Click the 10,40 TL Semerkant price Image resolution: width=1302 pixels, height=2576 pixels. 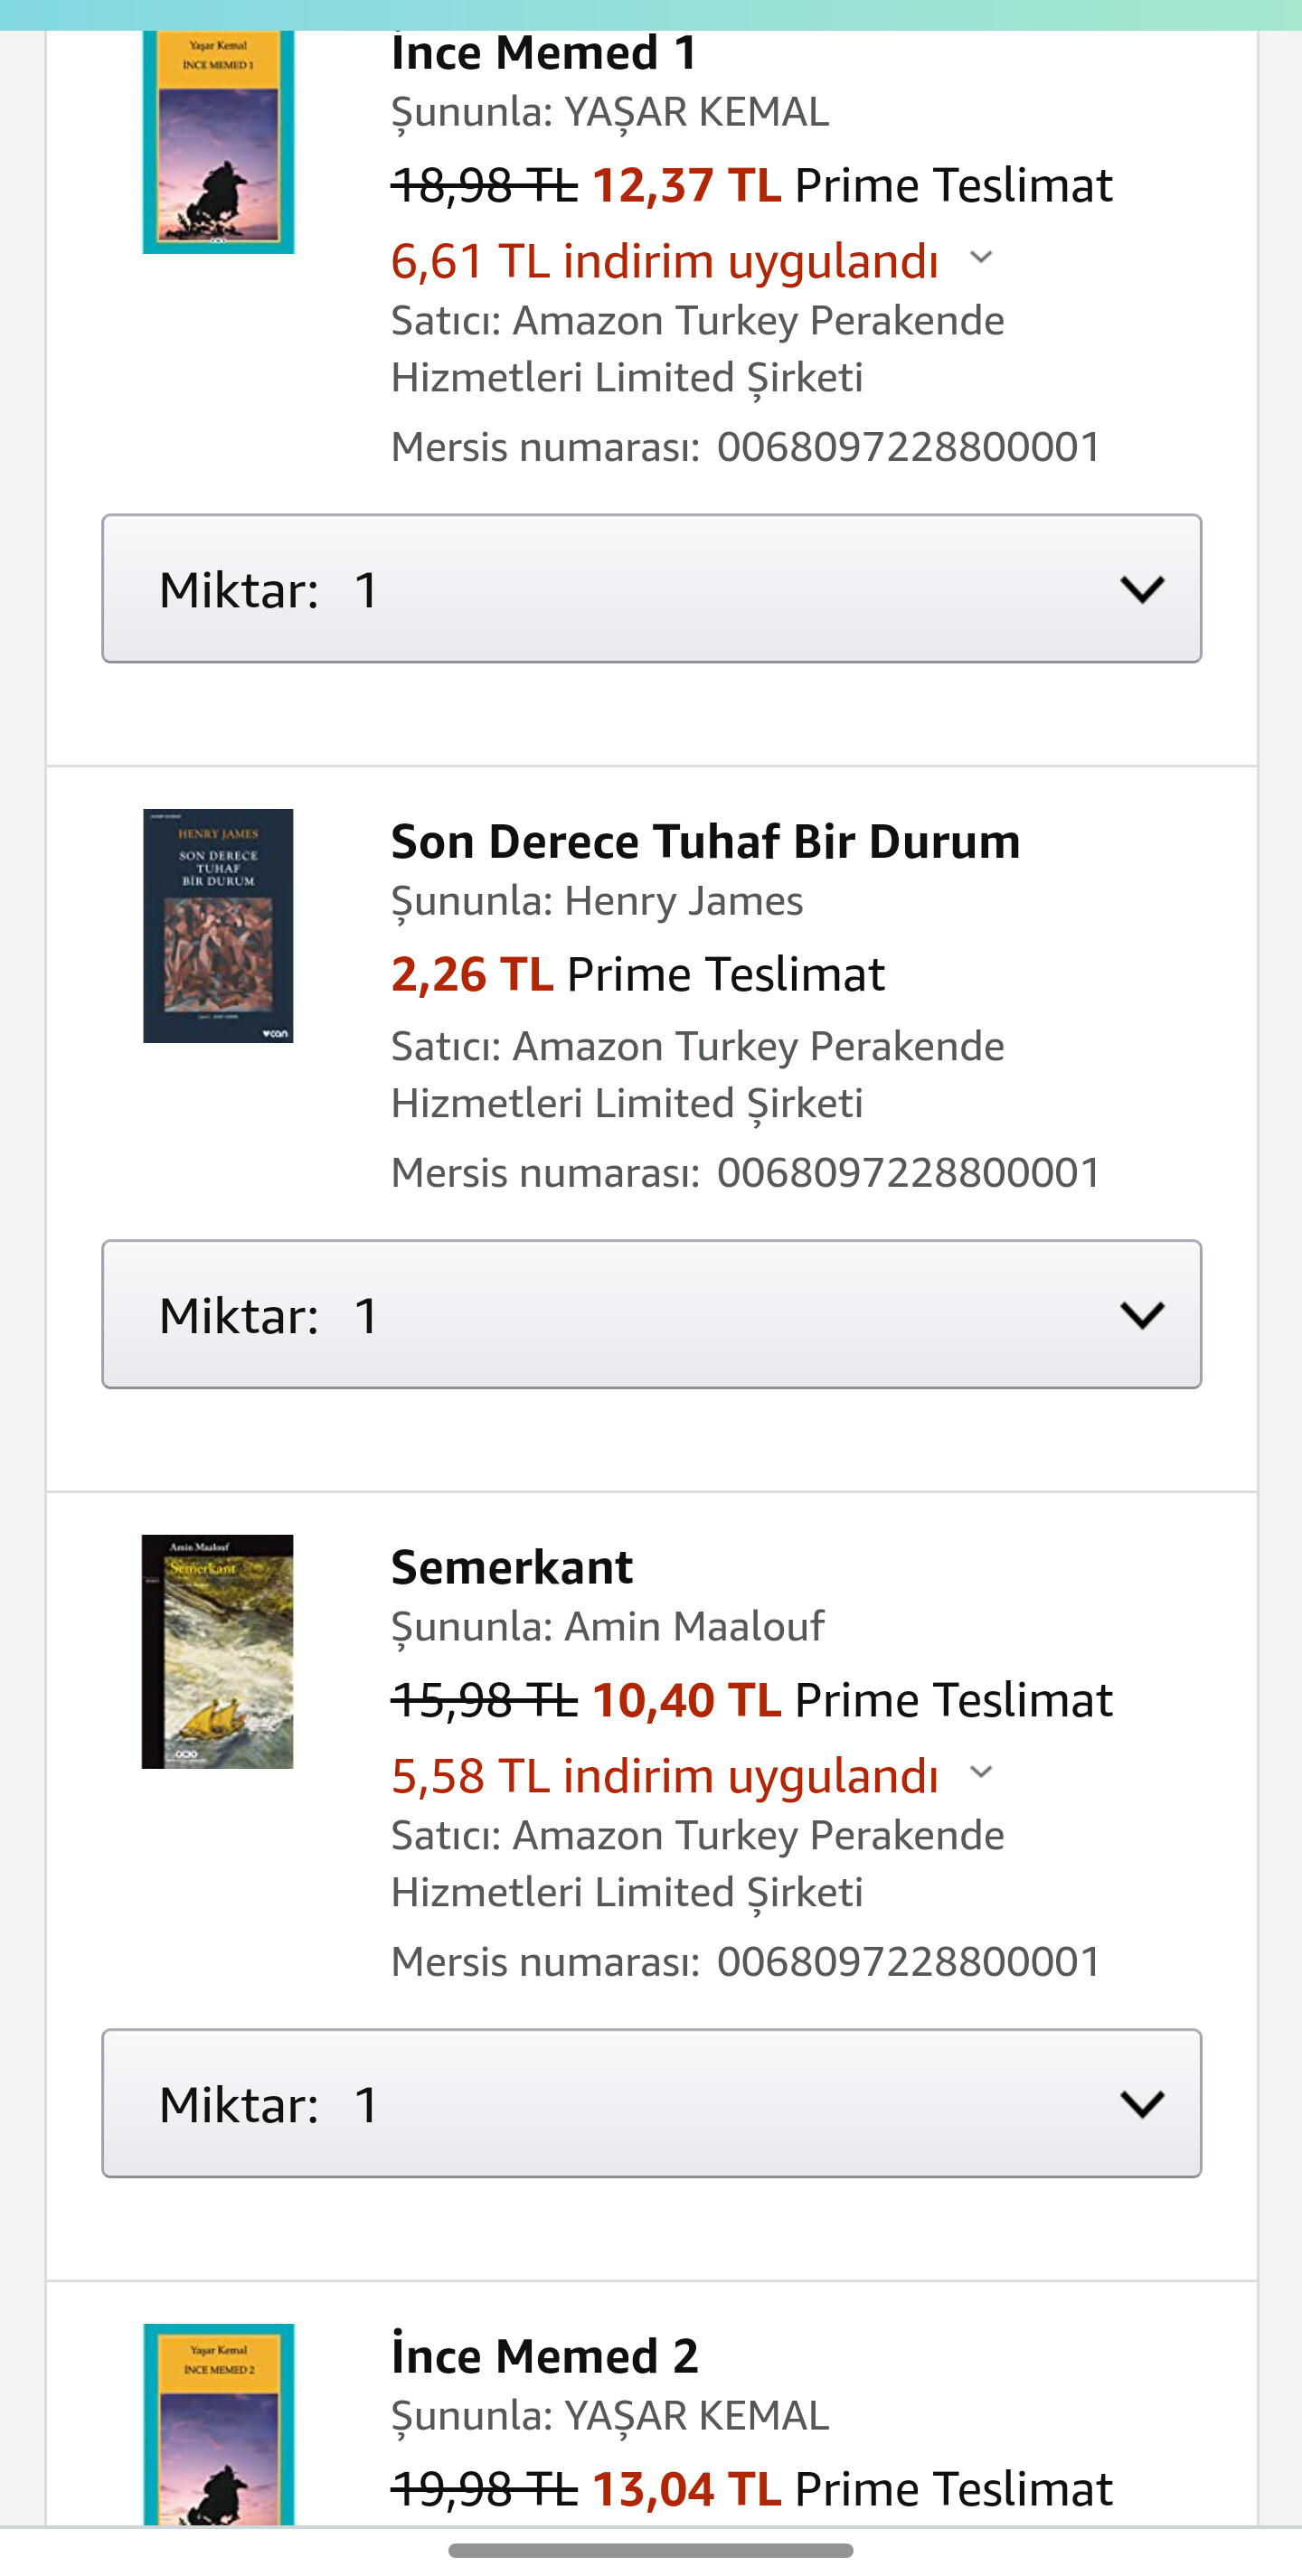686,1700
